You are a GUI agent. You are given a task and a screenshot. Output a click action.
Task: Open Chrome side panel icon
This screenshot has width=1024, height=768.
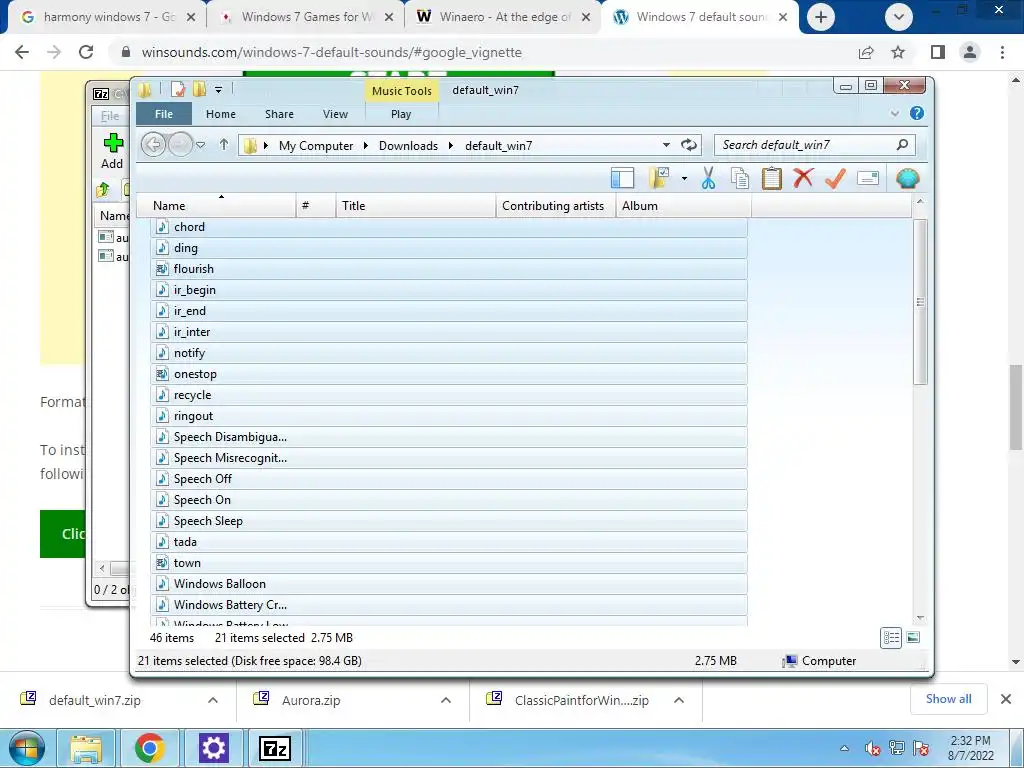pyautogui.click(x=938, y=52)
